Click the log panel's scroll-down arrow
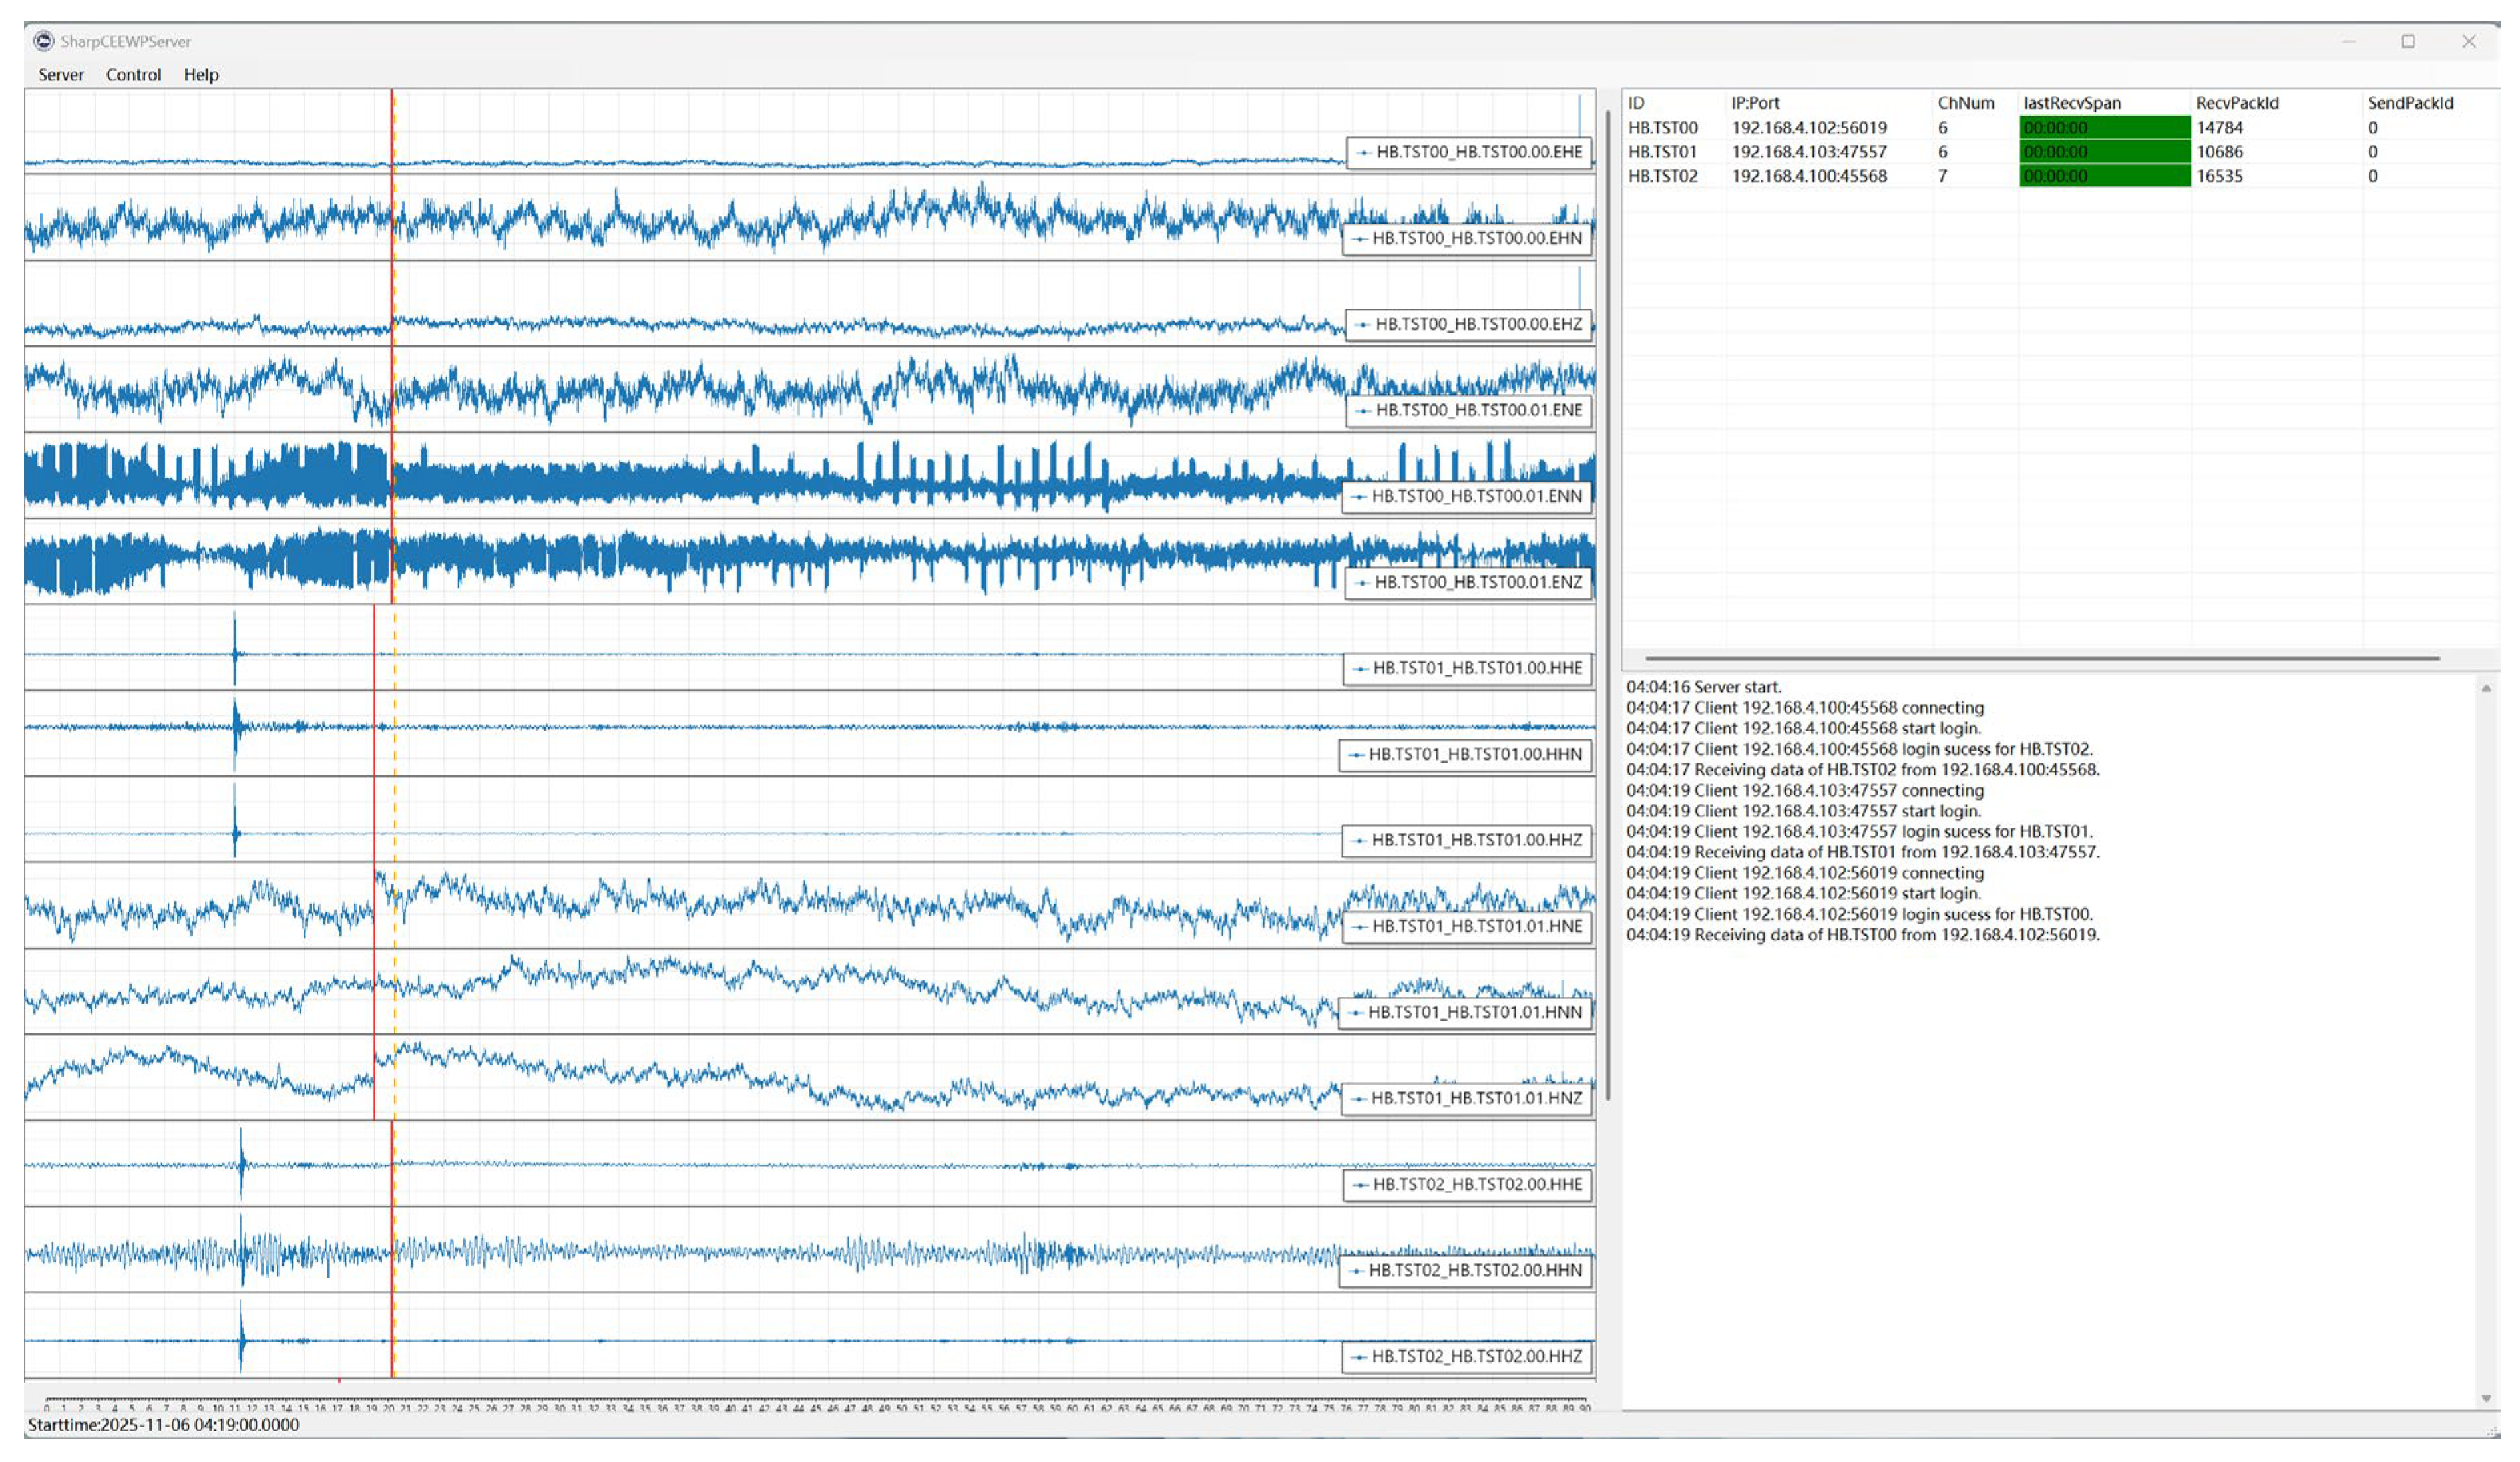2520x1462 pixels. (2486, 1399)
